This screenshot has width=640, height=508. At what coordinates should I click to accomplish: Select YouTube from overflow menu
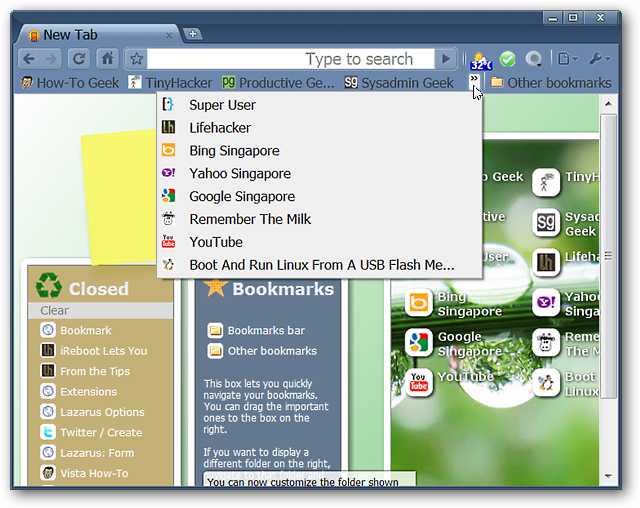click(320, 242)
